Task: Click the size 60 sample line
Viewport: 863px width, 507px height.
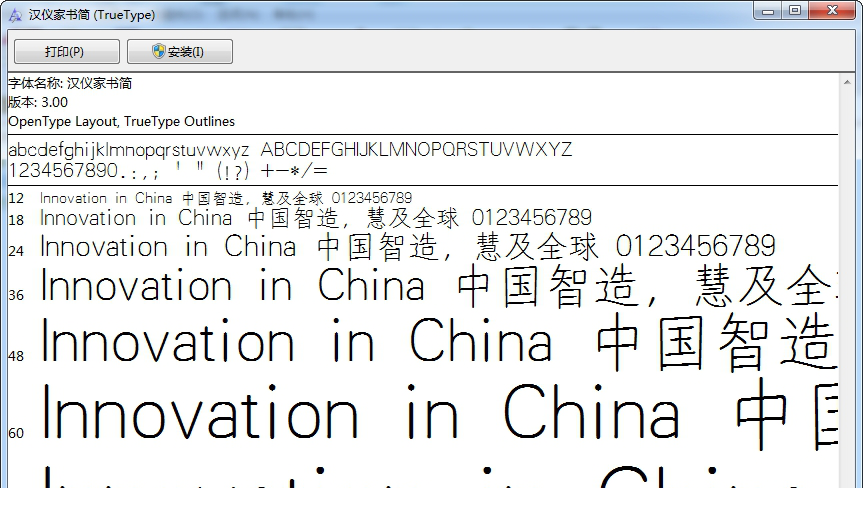Action: point(439,414)
